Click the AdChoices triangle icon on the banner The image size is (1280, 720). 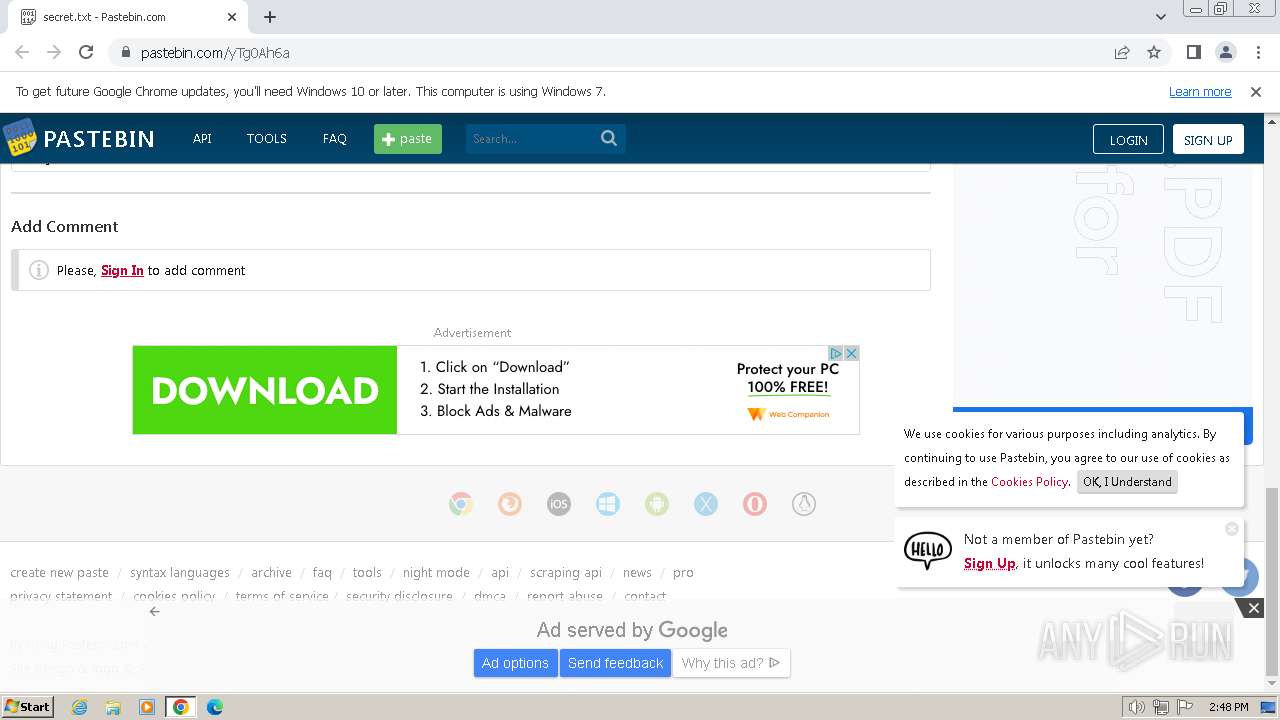[x=836, y=353]
